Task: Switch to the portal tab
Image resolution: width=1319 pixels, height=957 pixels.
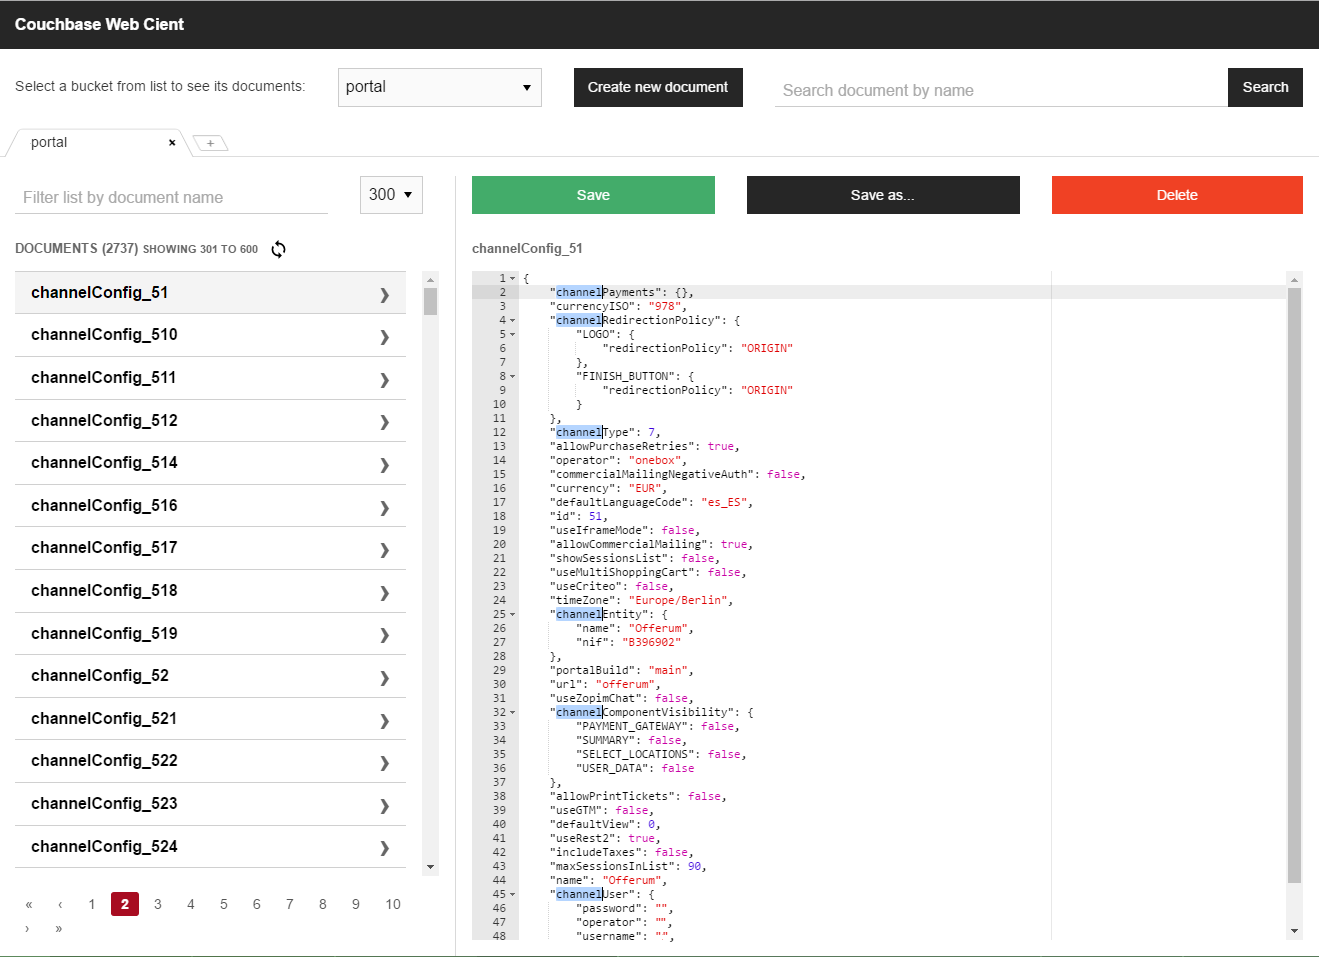Action: [50, 143]
